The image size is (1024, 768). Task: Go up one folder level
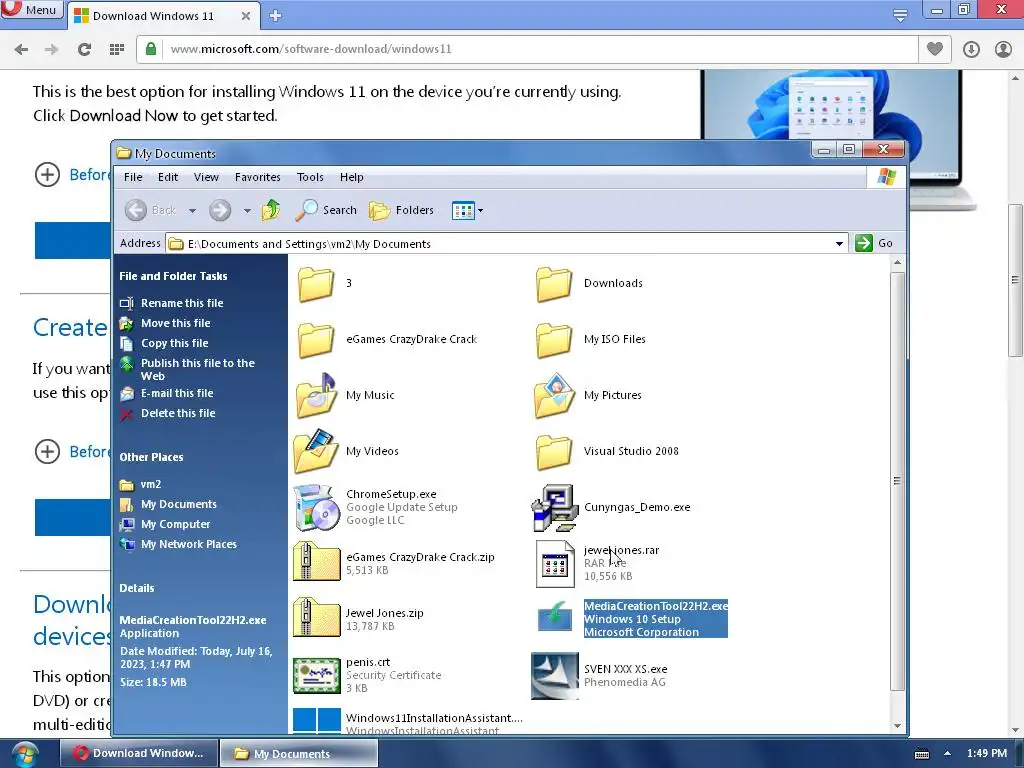(x=270, y=210)
